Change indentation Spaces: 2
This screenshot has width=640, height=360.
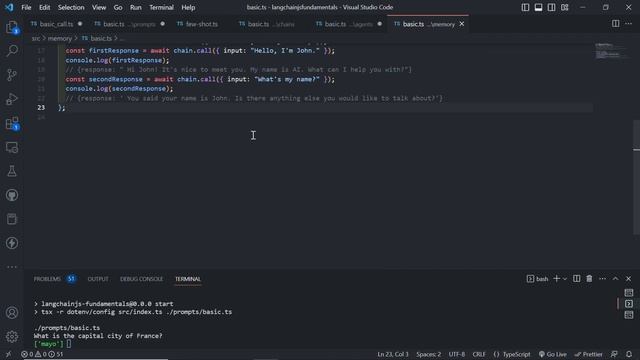(x=429, y=354)
